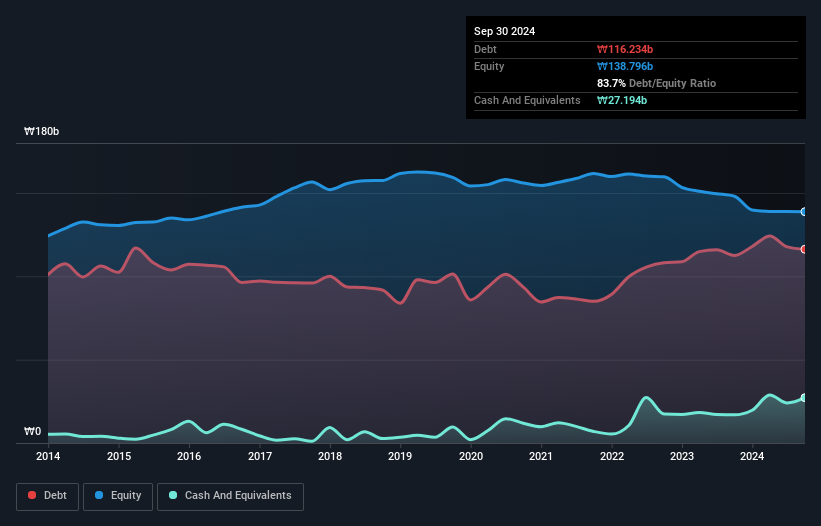The height and width of the screenshot is (526, 821).
Task: Click the teal Cash legend dot
Action: click(x=173, y=495)
